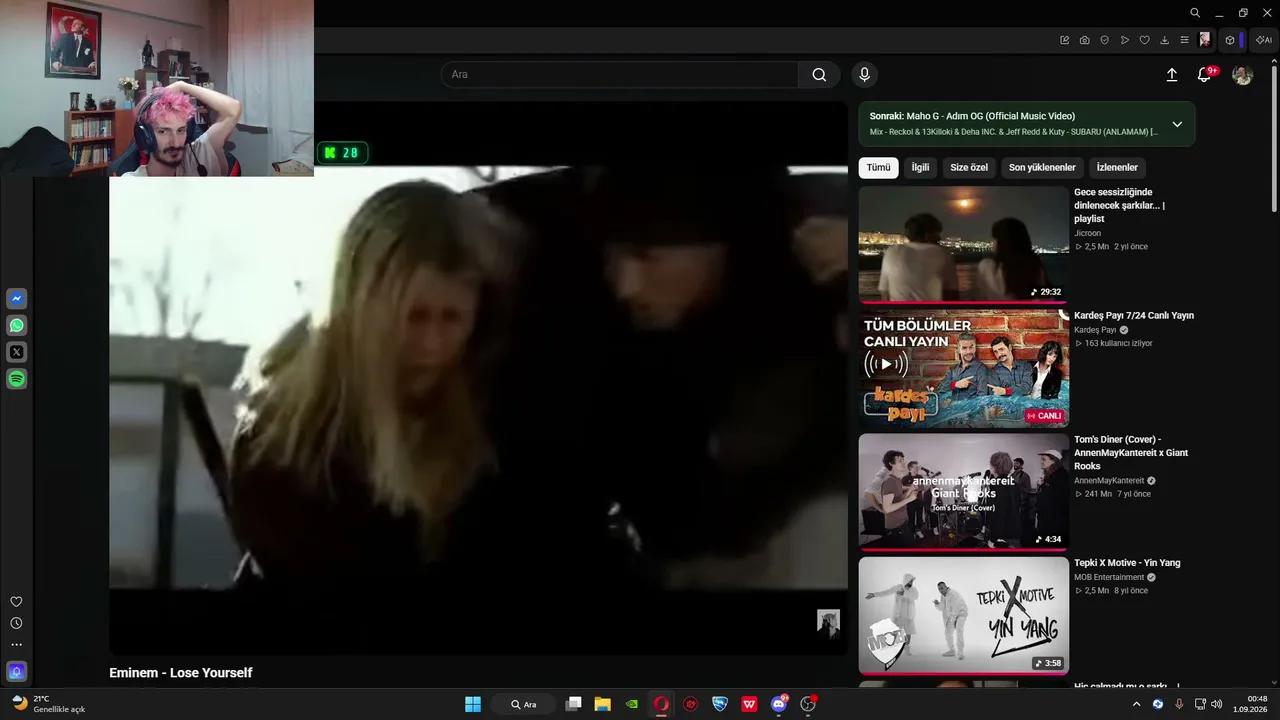Open the easy setup sliders icon
This screenshot has width=1280, height=720.
pos(1185,40)
